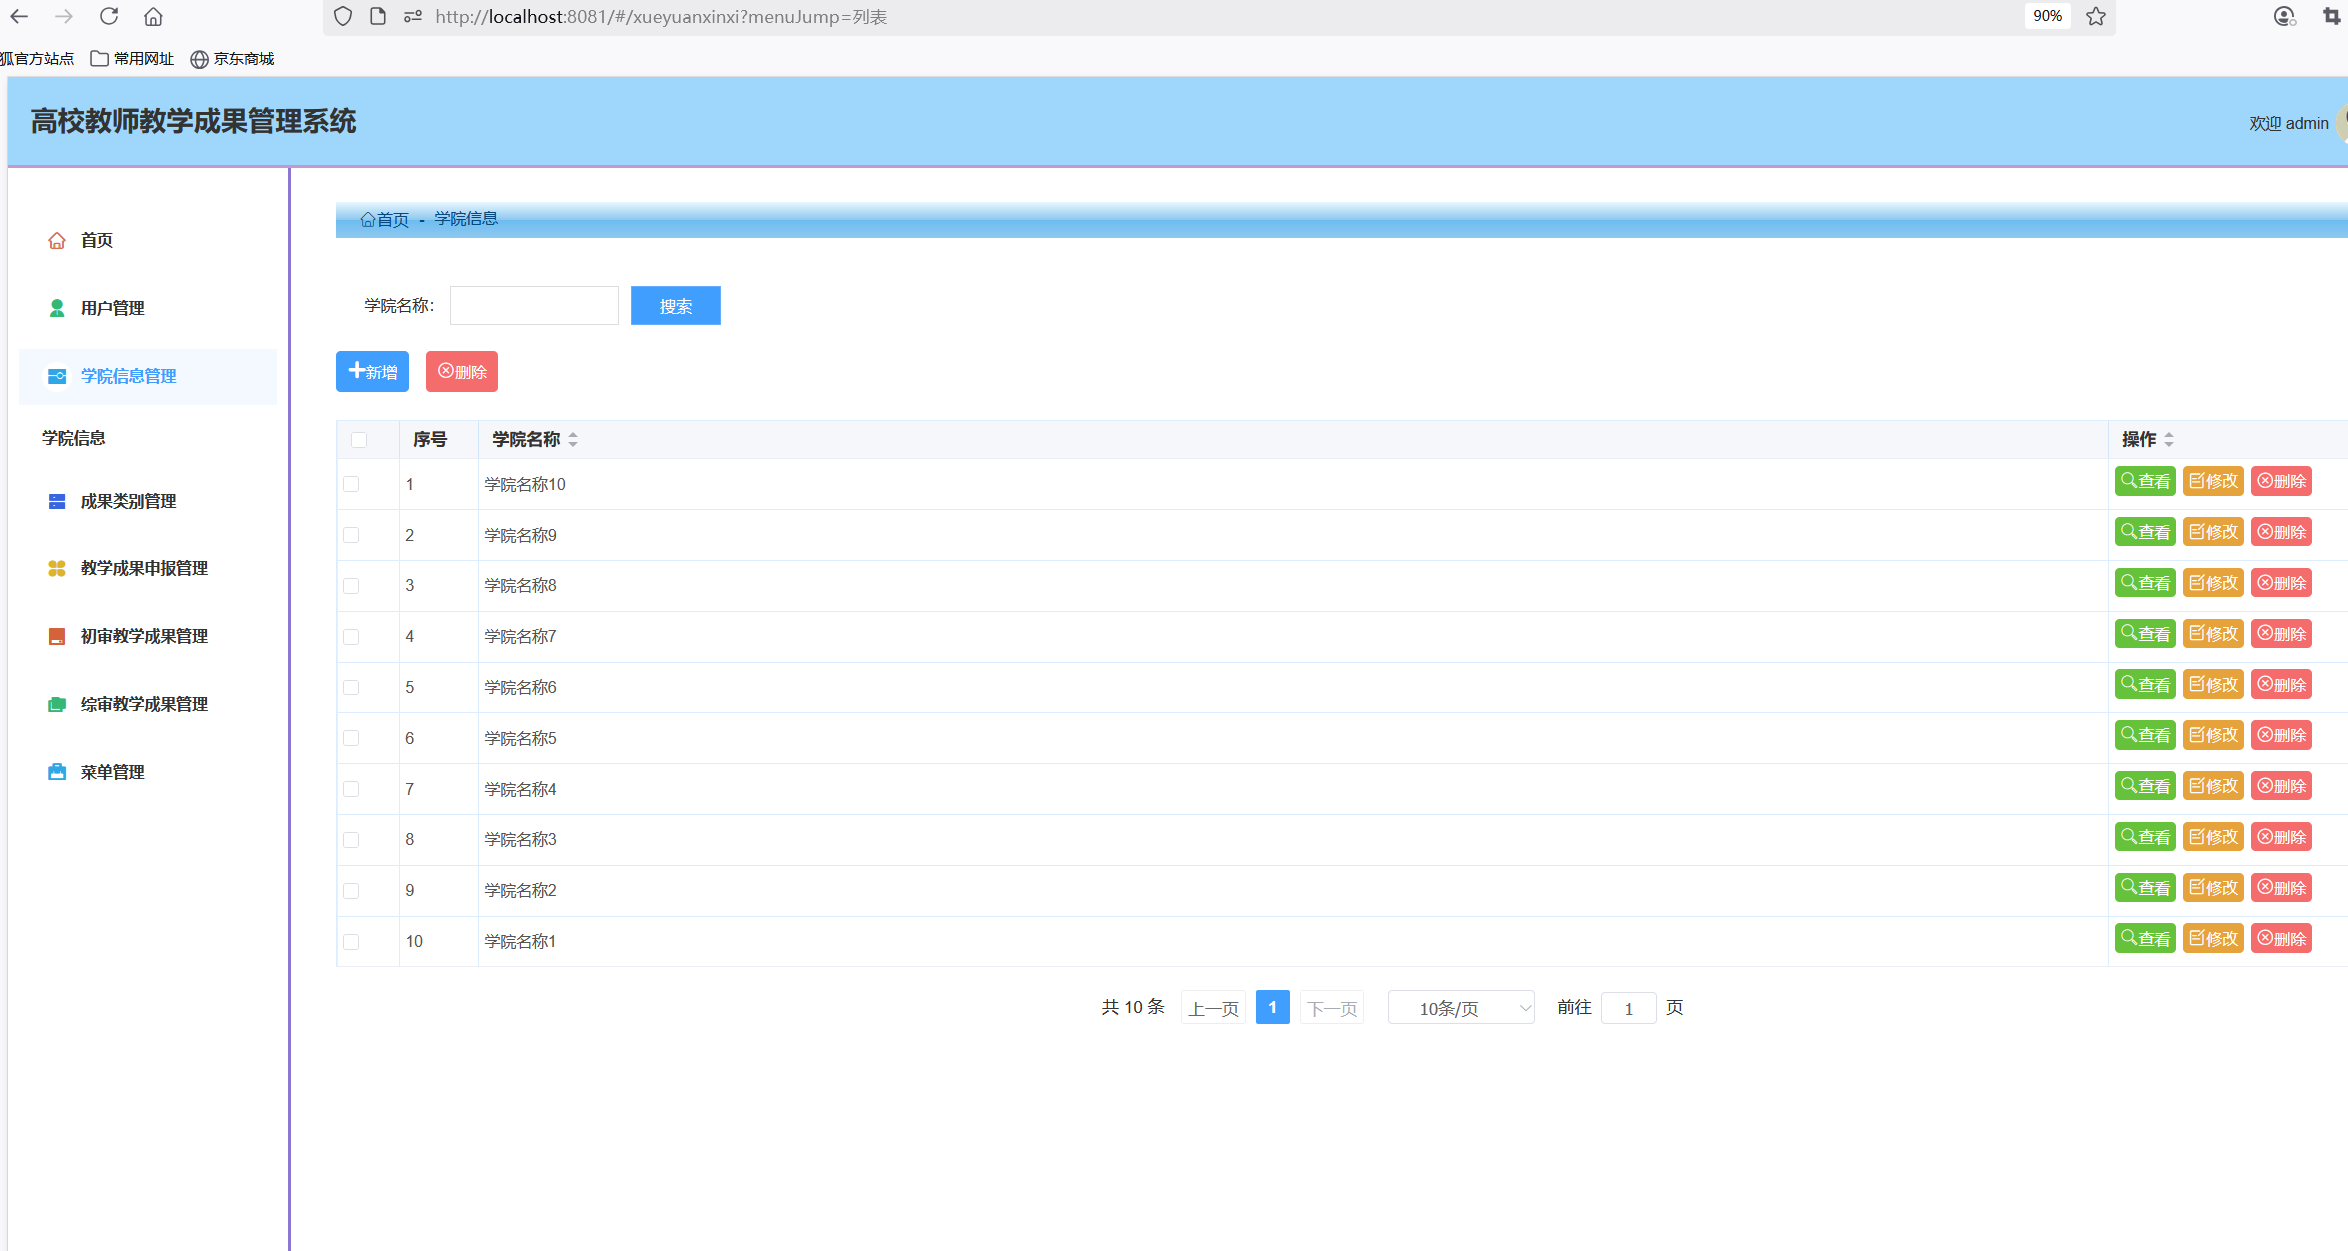Click the 初审教学成果管理 red icon
The image size is (2348, 1251).
[x=57, y=636]
